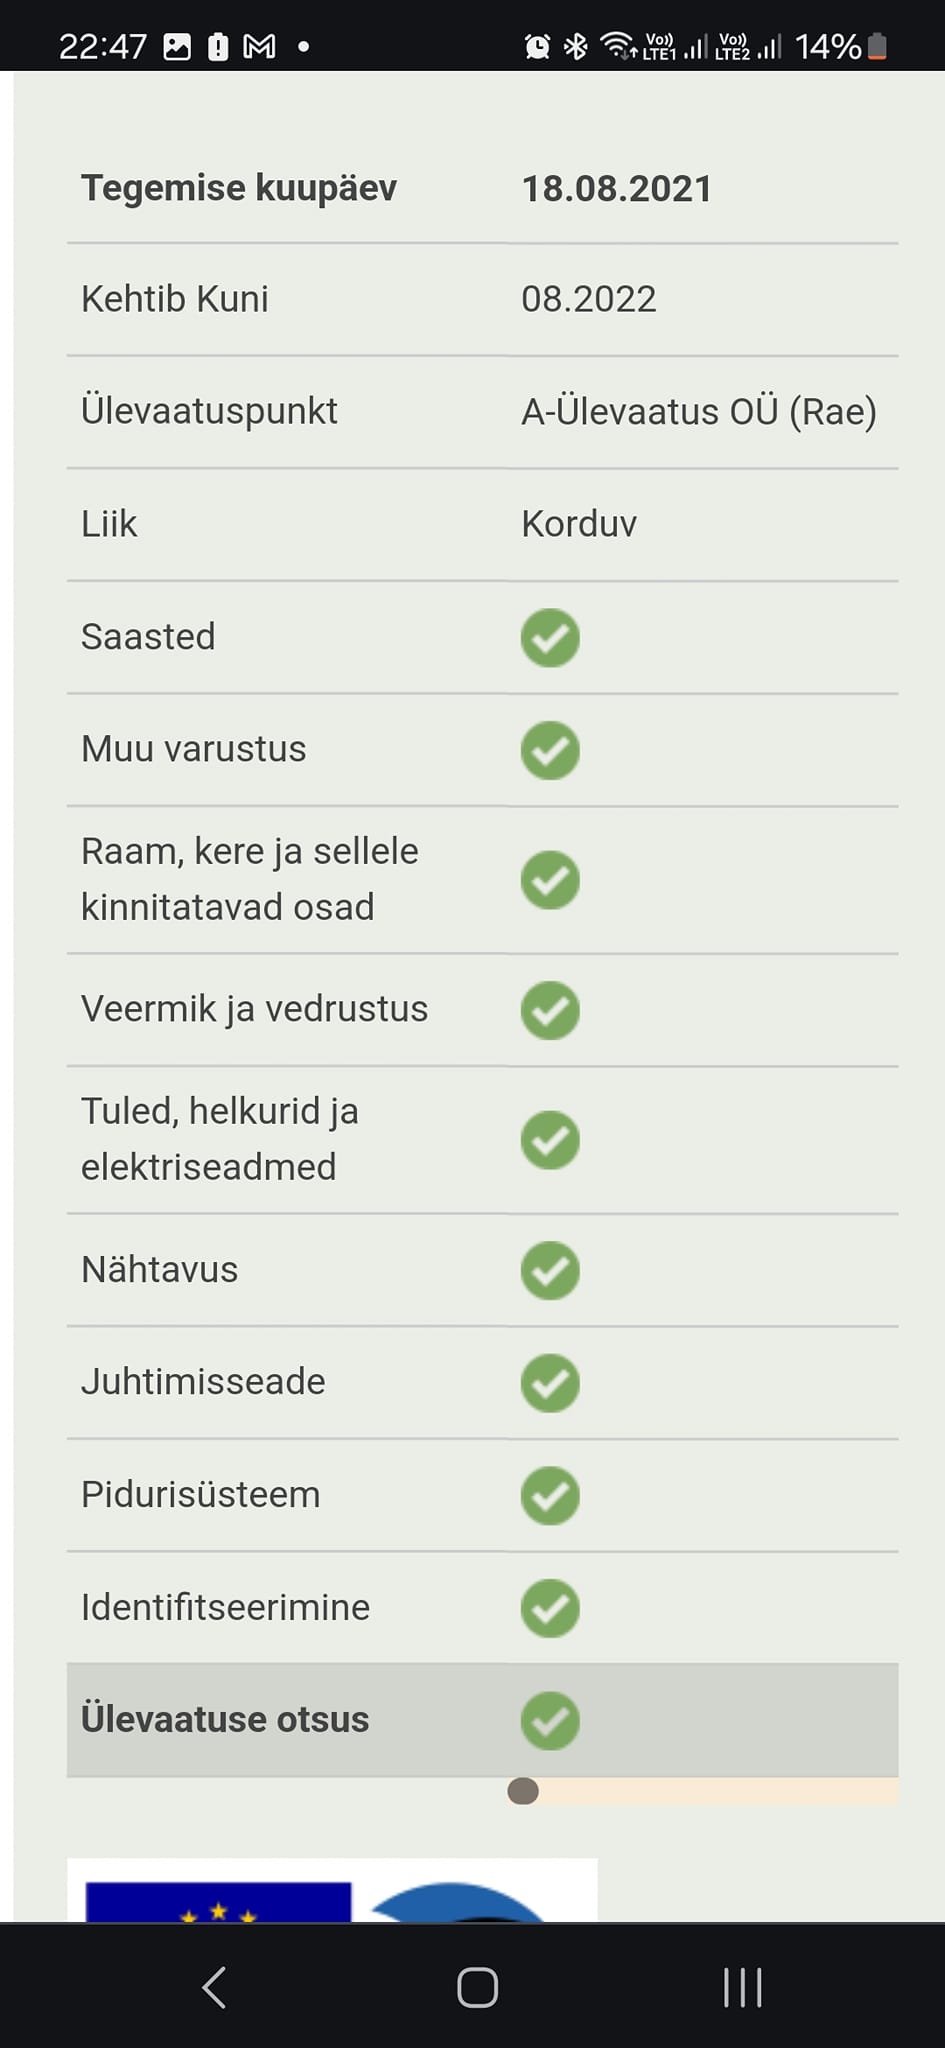The width and height of the screenshot is (945, 2048).
Task: Tap the Ülevaatuse otsus row label
Action: (225, 1719)
